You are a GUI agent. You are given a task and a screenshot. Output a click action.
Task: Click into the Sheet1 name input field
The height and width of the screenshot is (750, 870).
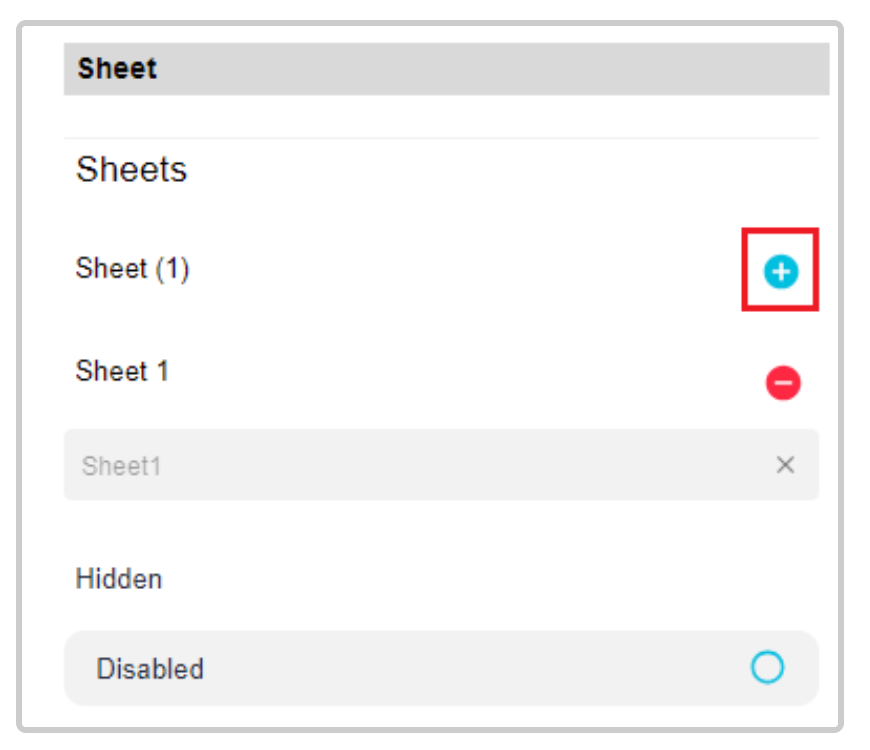[x=441, y=465]
